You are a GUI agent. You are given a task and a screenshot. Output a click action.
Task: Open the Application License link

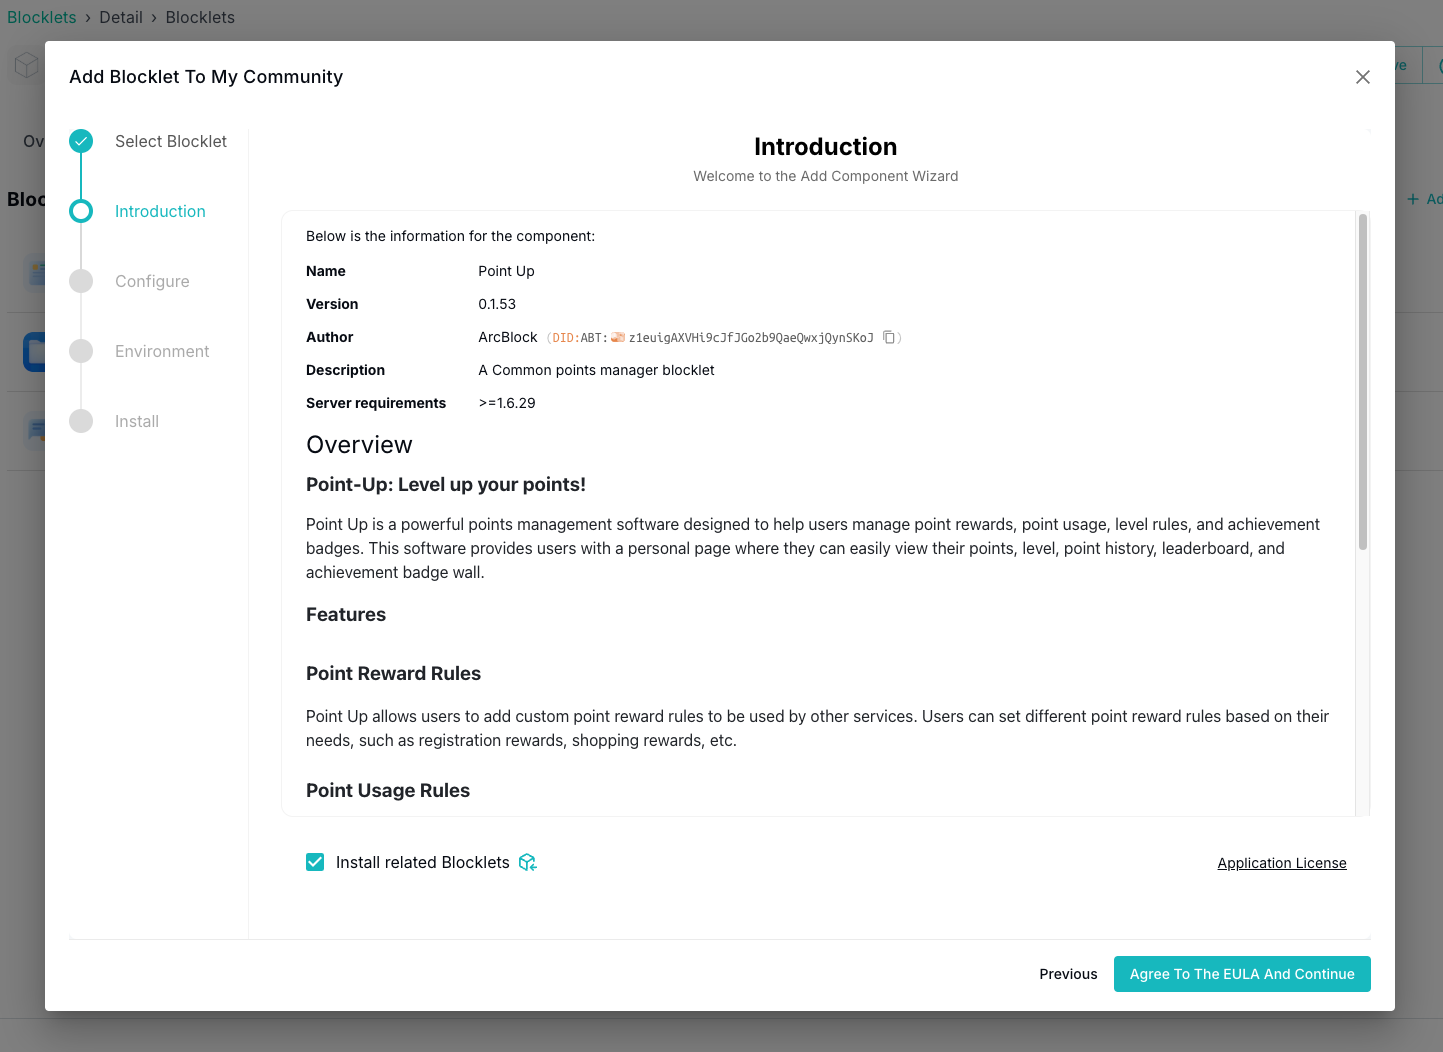tap(1281, 863)
